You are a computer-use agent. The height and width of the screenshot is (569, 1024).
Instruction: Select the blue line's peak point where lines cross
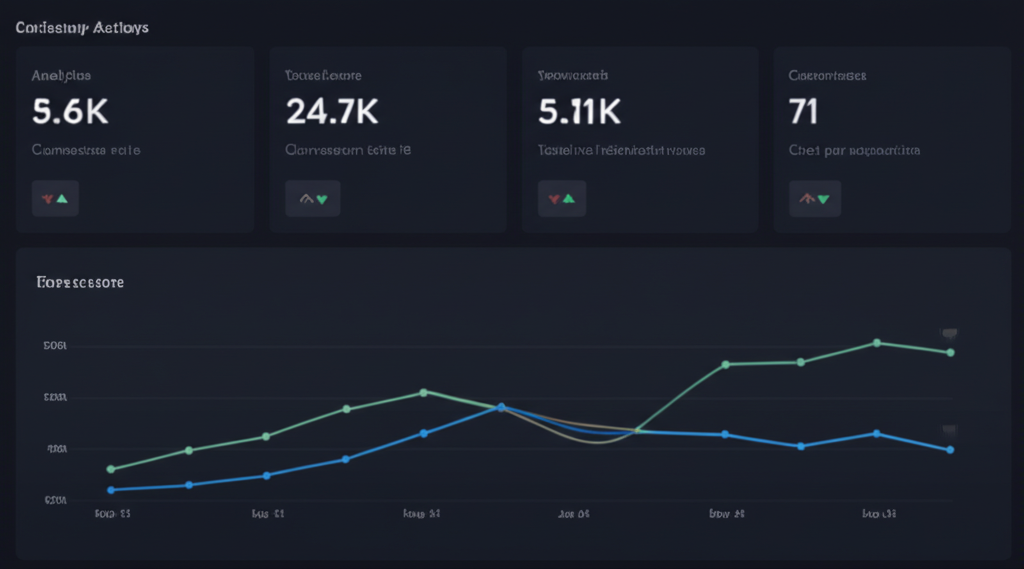[x=501, y=407]
